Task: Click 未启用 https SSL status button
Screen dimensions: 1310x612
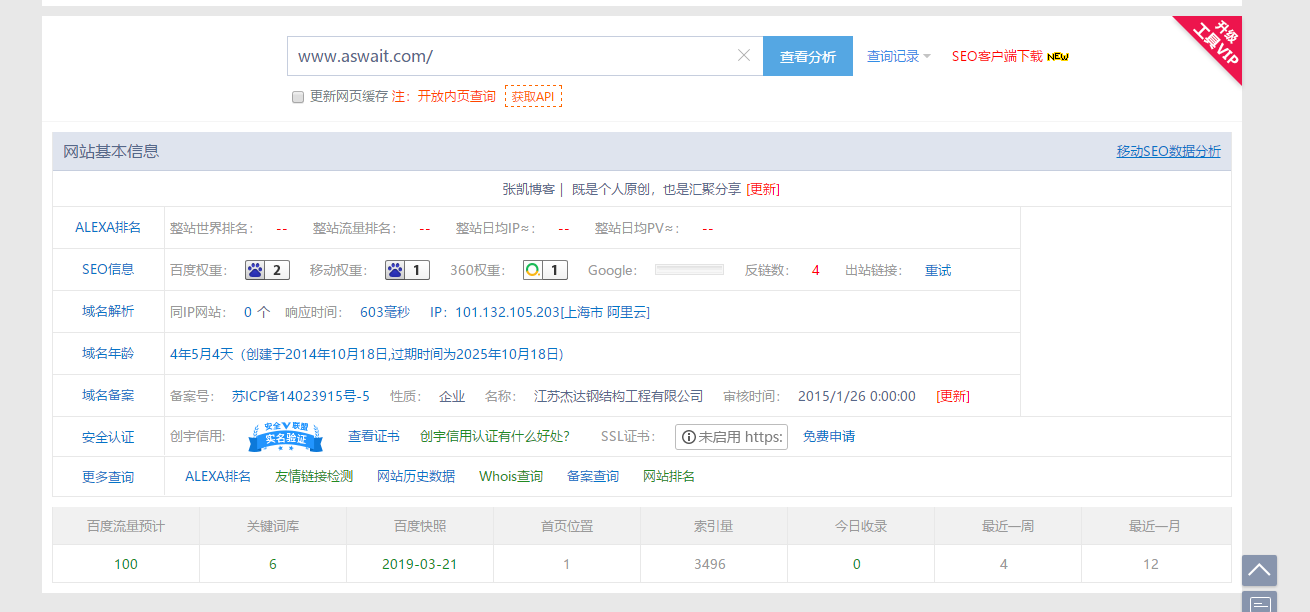Action: (731, 437)
